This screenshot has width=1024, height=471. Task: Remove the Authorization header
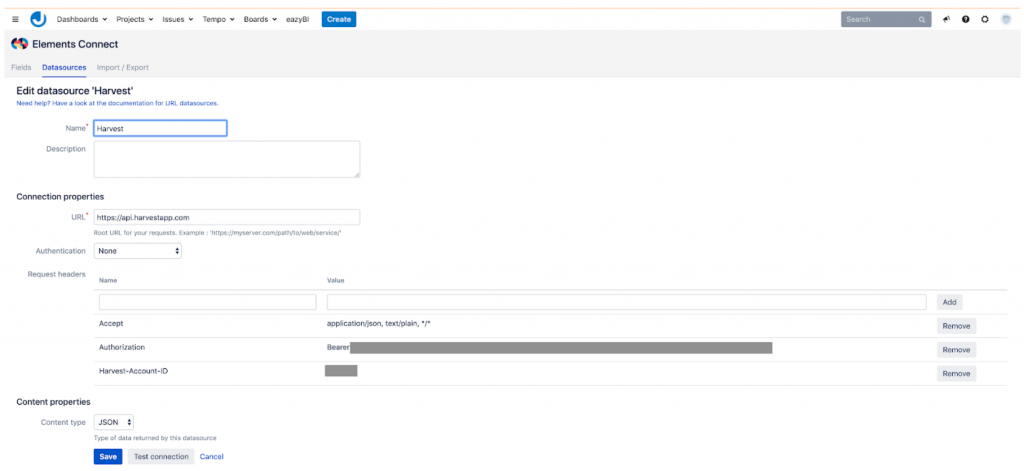[956, 350]
